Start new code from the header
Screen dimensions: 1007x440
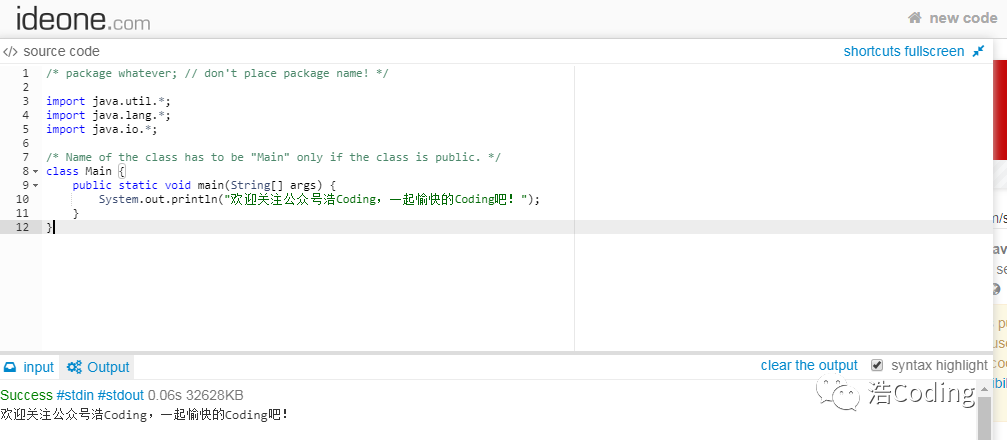pyautogui.click(x=962, y=18)
